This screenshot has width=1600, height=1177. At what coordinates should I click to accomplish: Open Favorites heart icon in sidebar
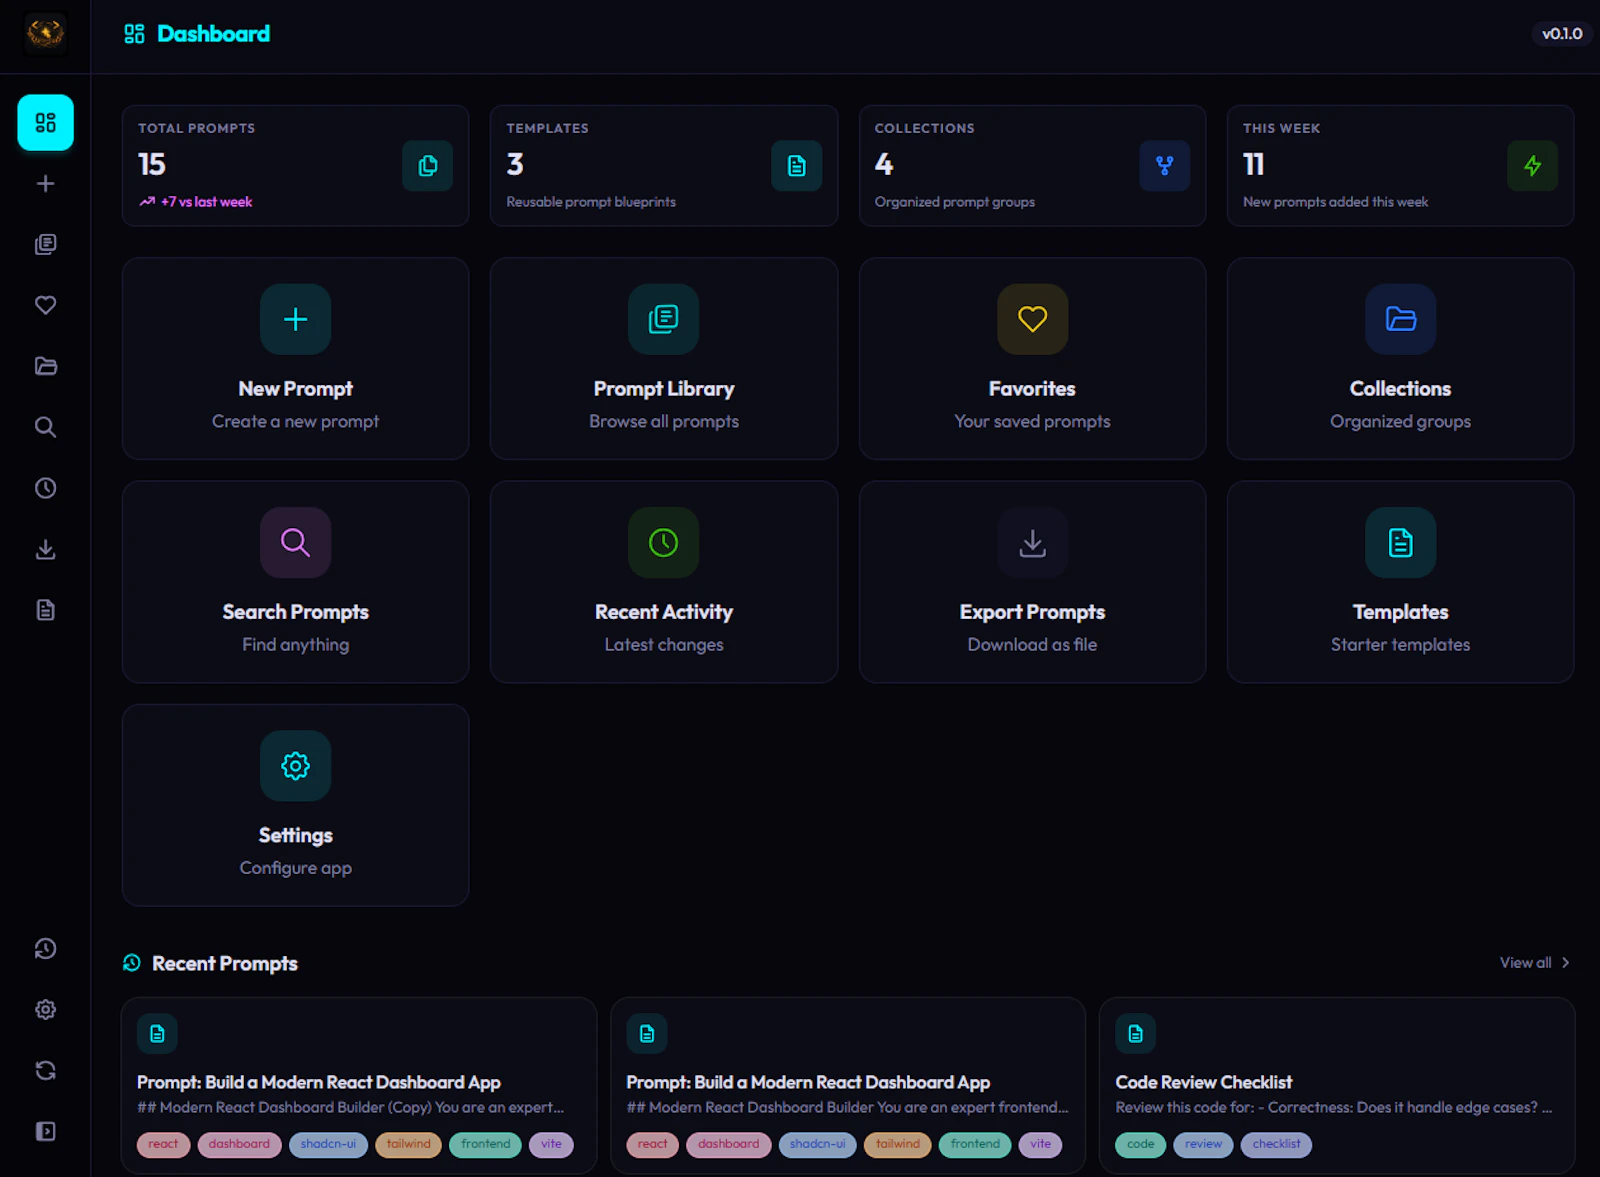(45, 306)
